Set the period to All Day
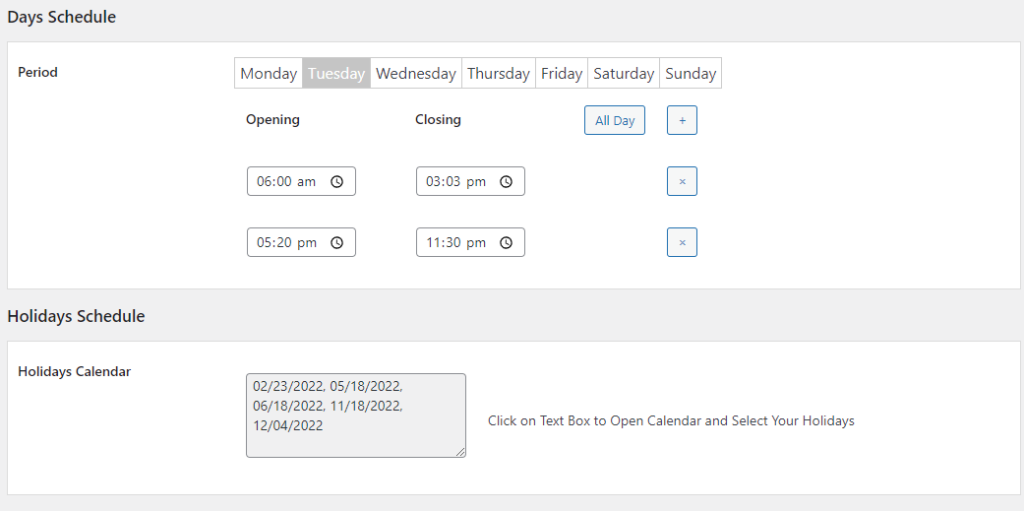This screenshot has height=511, width=1024. tap(615, 120)
